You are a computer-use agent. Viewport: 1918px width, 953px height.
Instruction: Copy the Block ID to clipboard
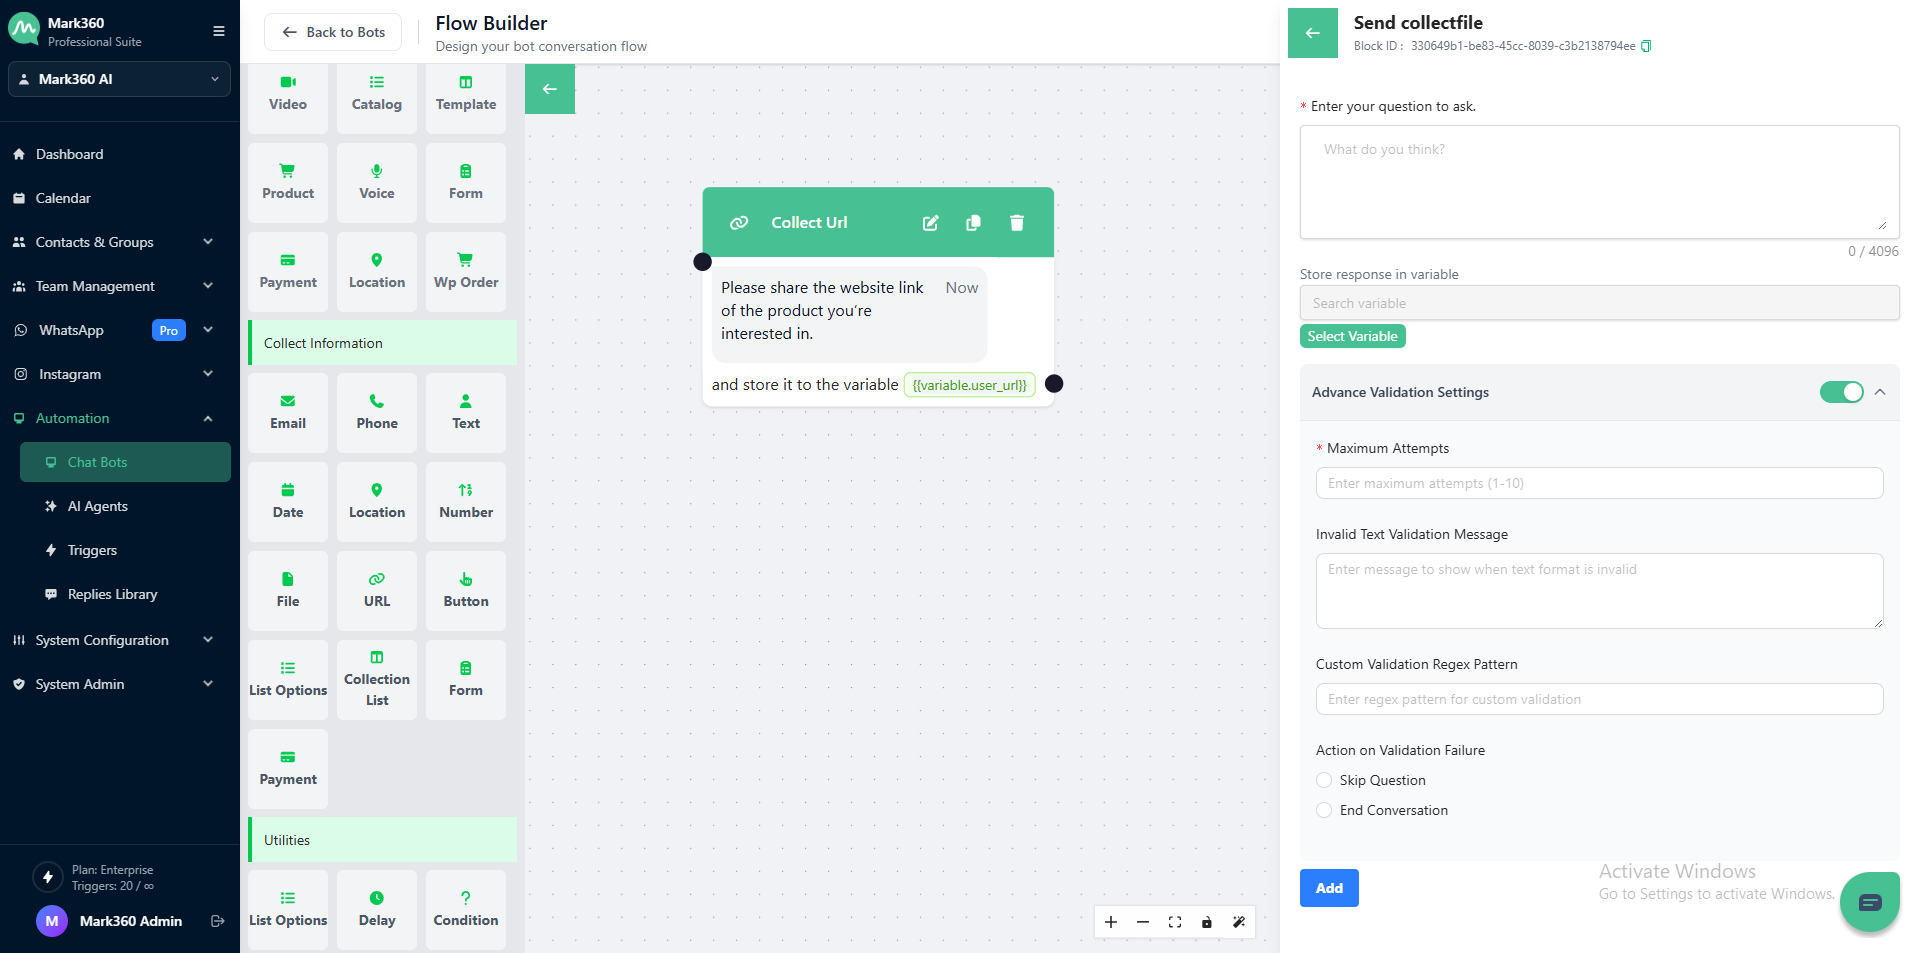pos(1646,46)
